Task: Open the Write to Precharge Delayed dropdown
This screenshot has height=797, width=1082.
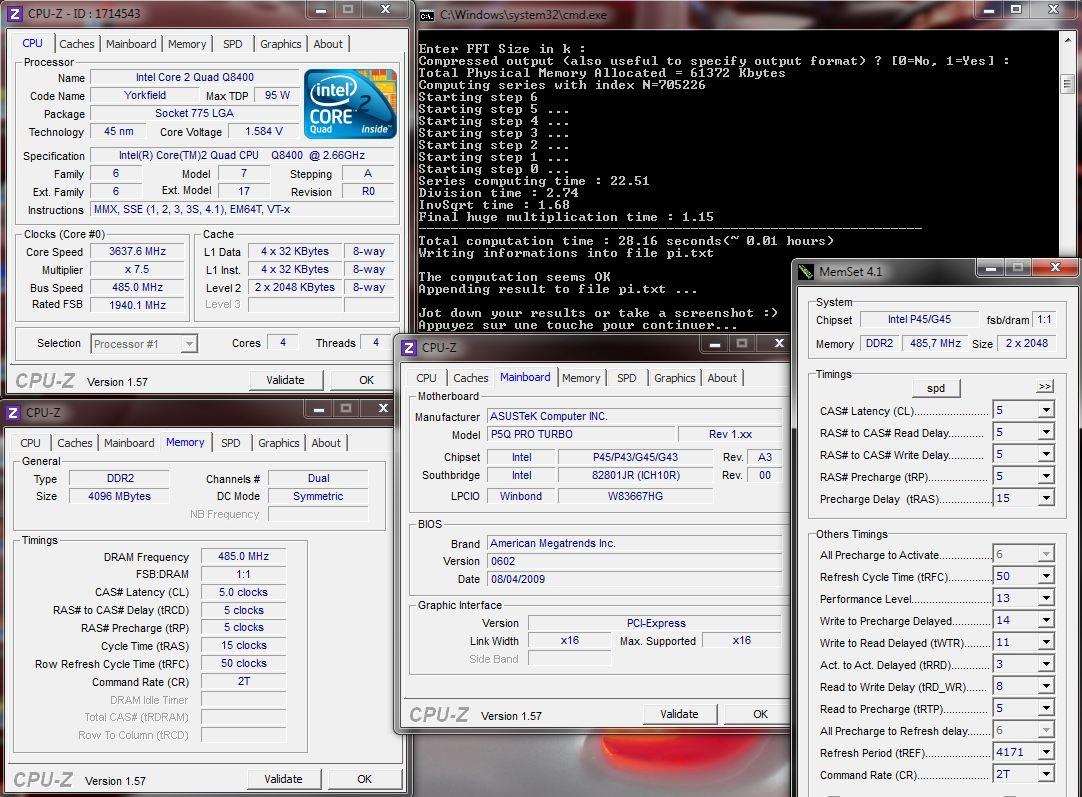Action: click(x=1046, y=620)
